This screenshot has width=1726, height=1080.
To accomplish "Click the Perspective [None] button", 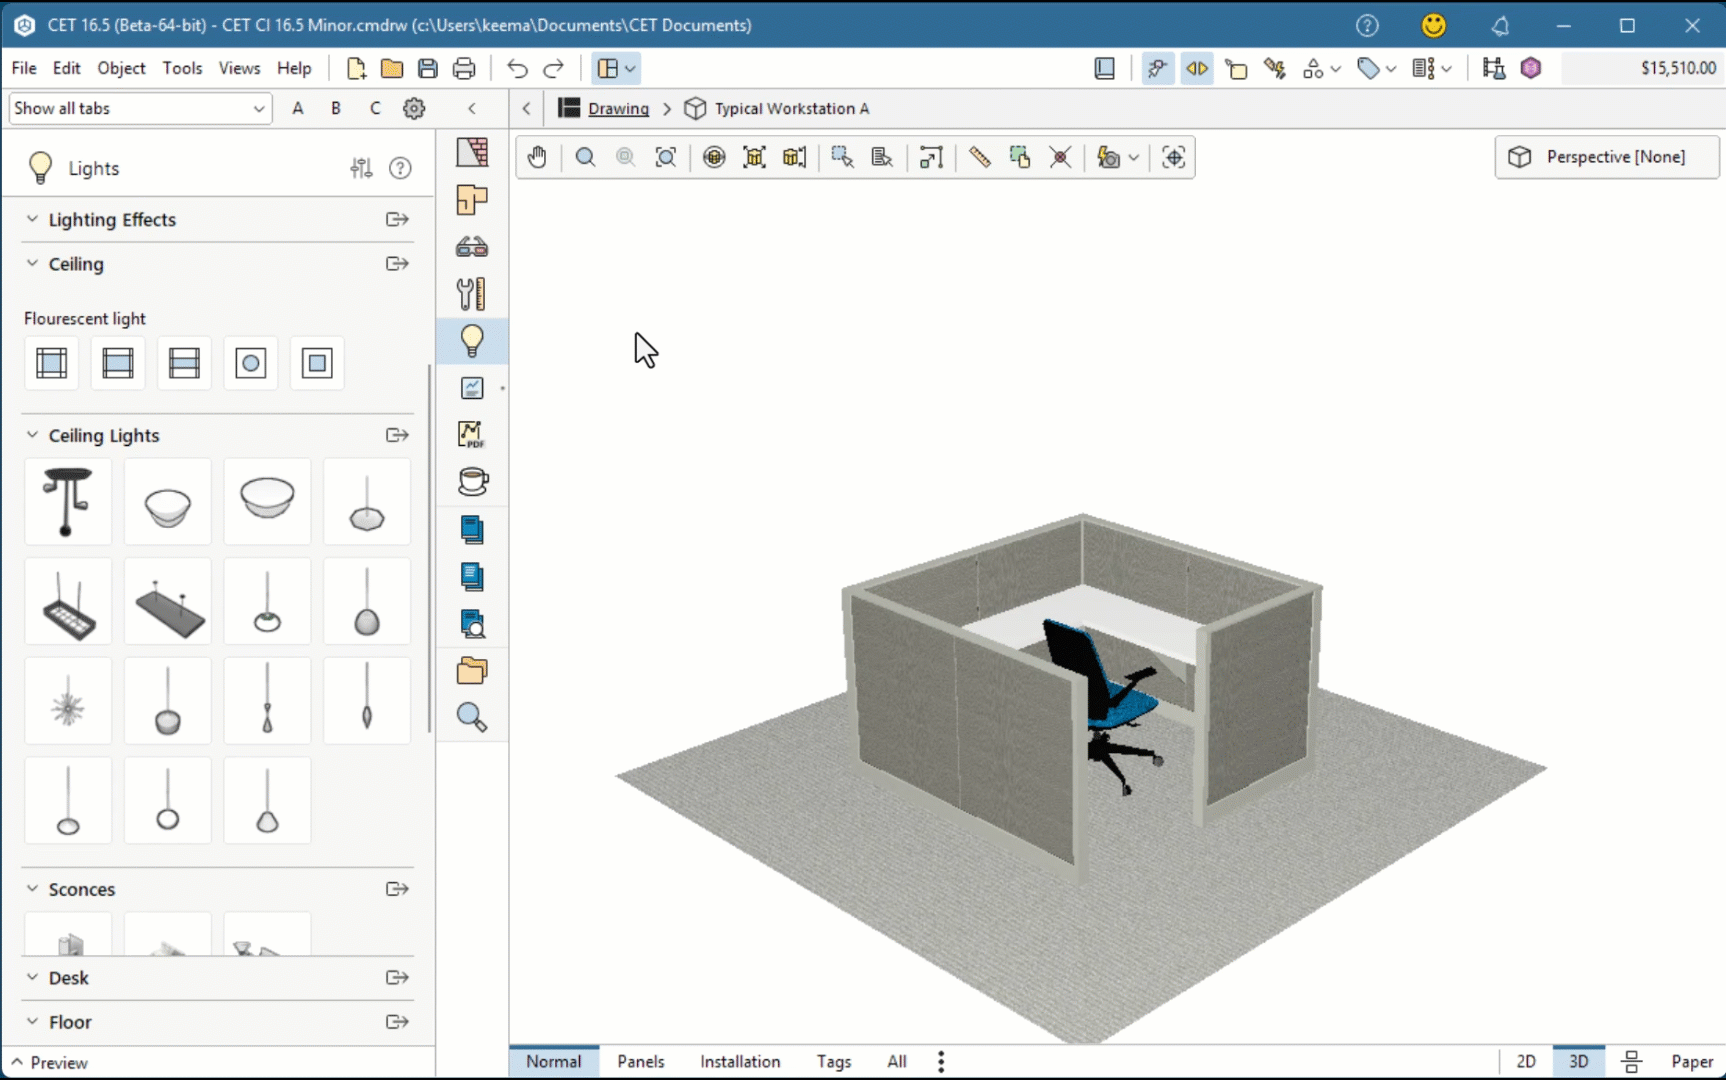I will pos(1606,157).
